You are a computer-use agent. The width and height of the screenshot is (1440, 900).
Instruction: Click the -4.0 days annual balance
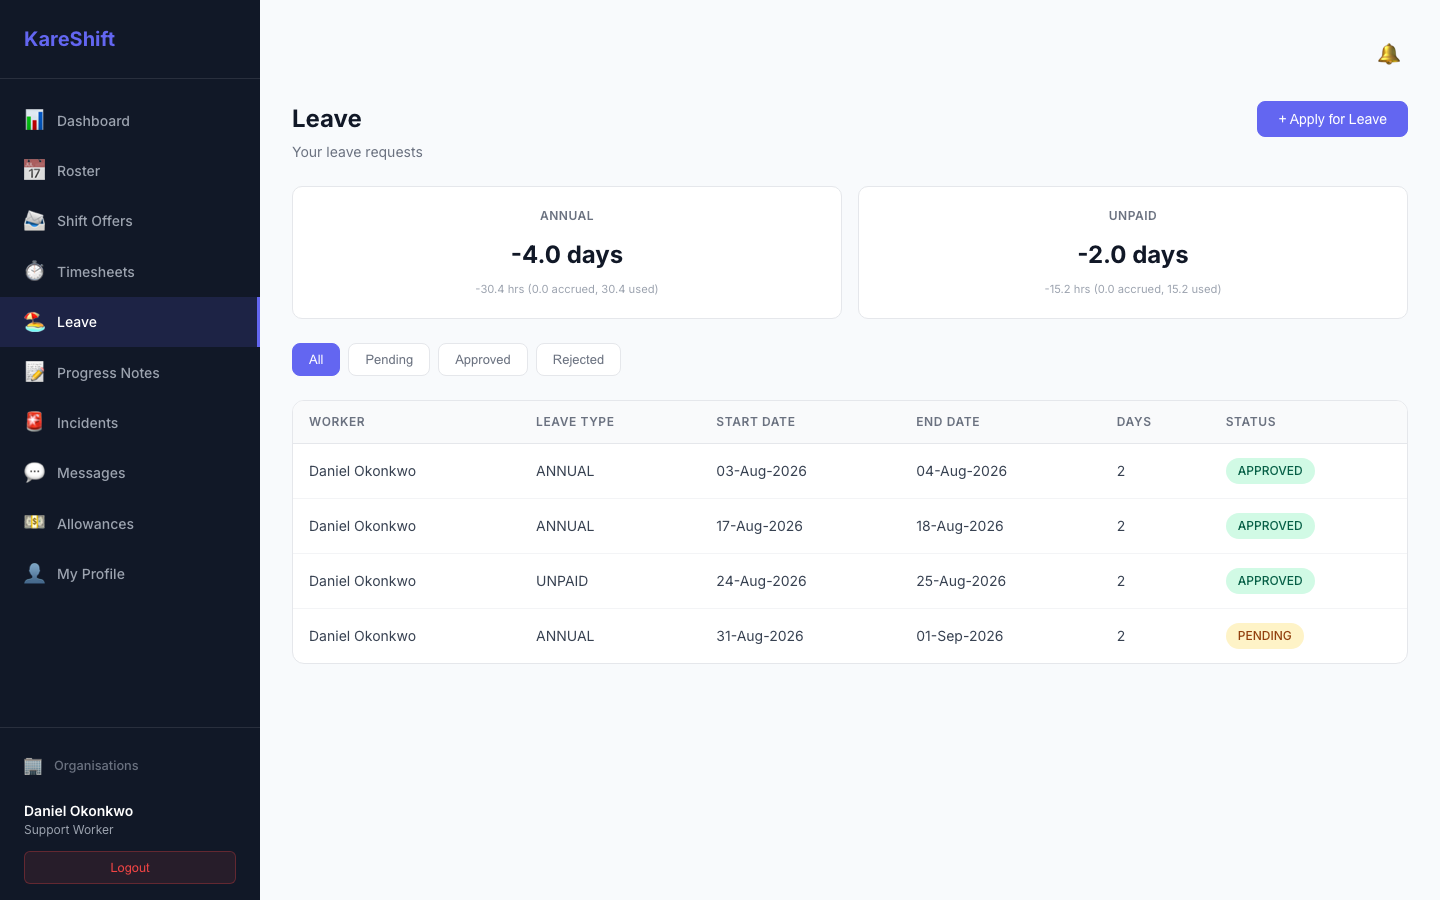pos(567,254)
